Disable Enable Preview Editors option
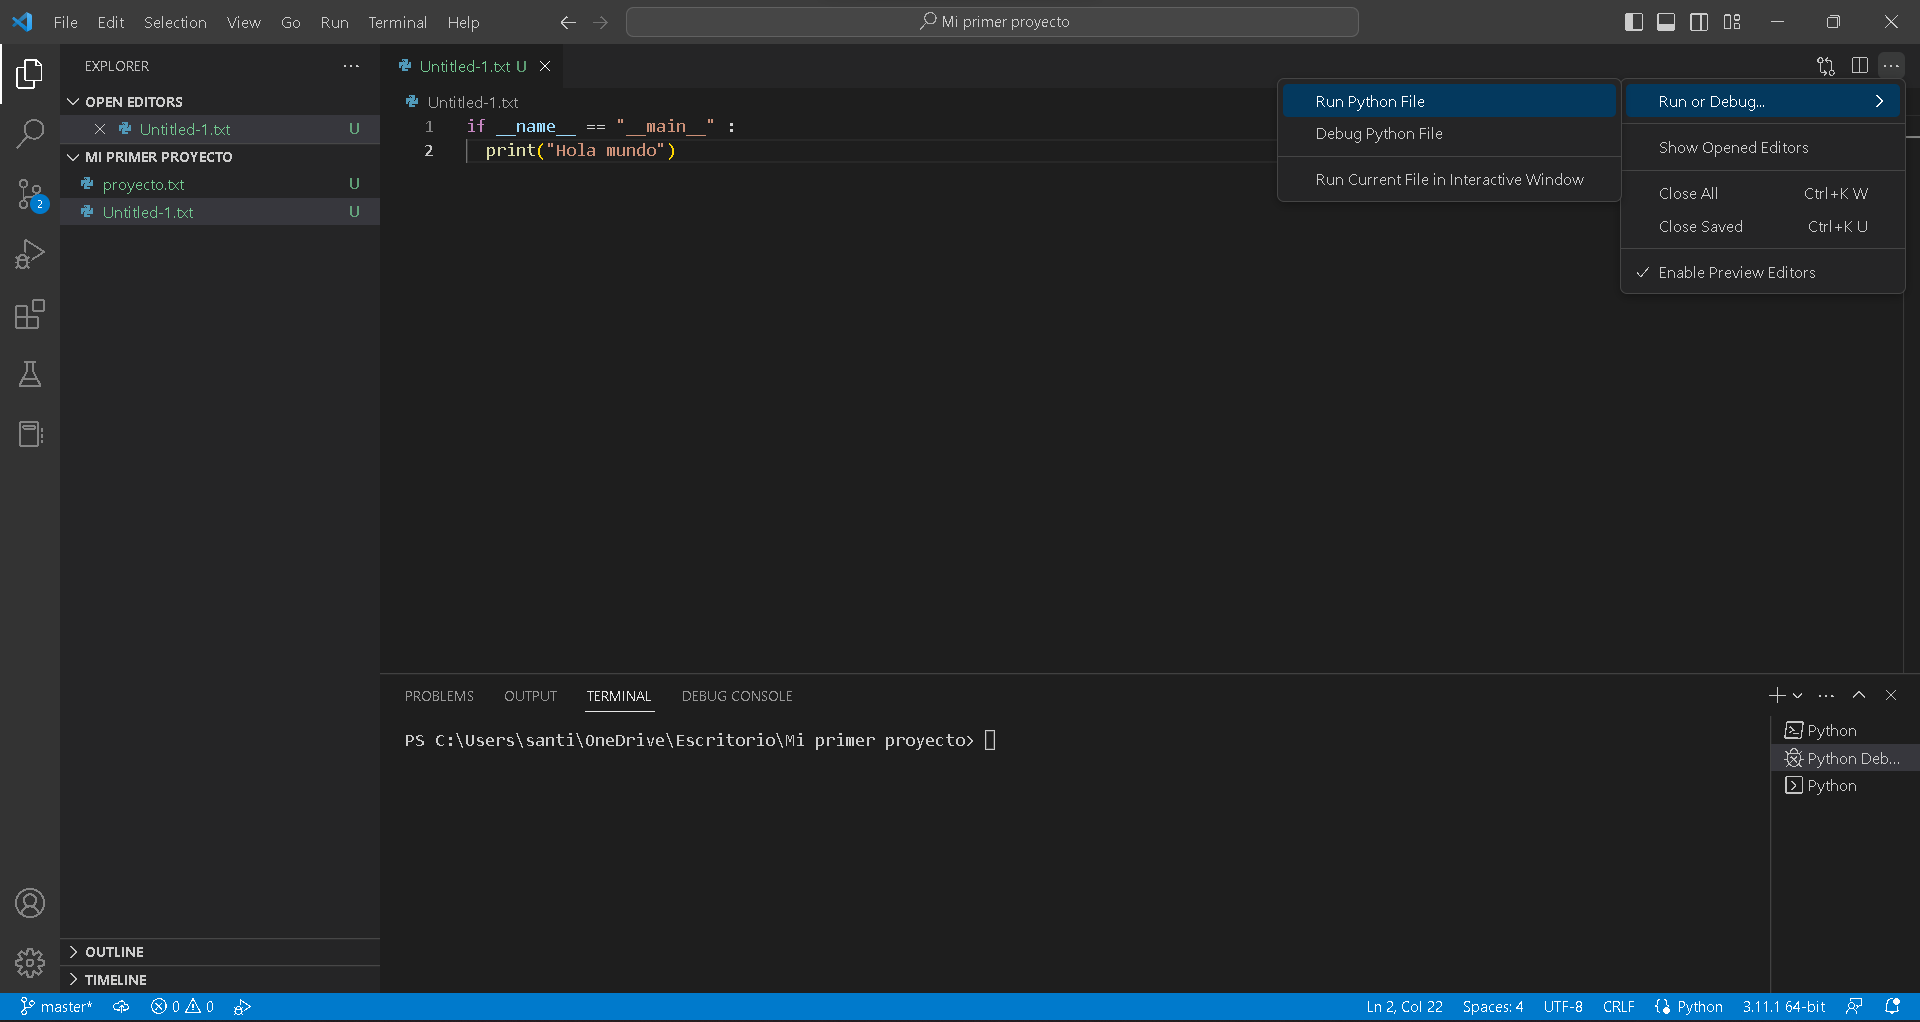The height and width of the screenshot is (1022, 1920). (x=1737, y=271)
